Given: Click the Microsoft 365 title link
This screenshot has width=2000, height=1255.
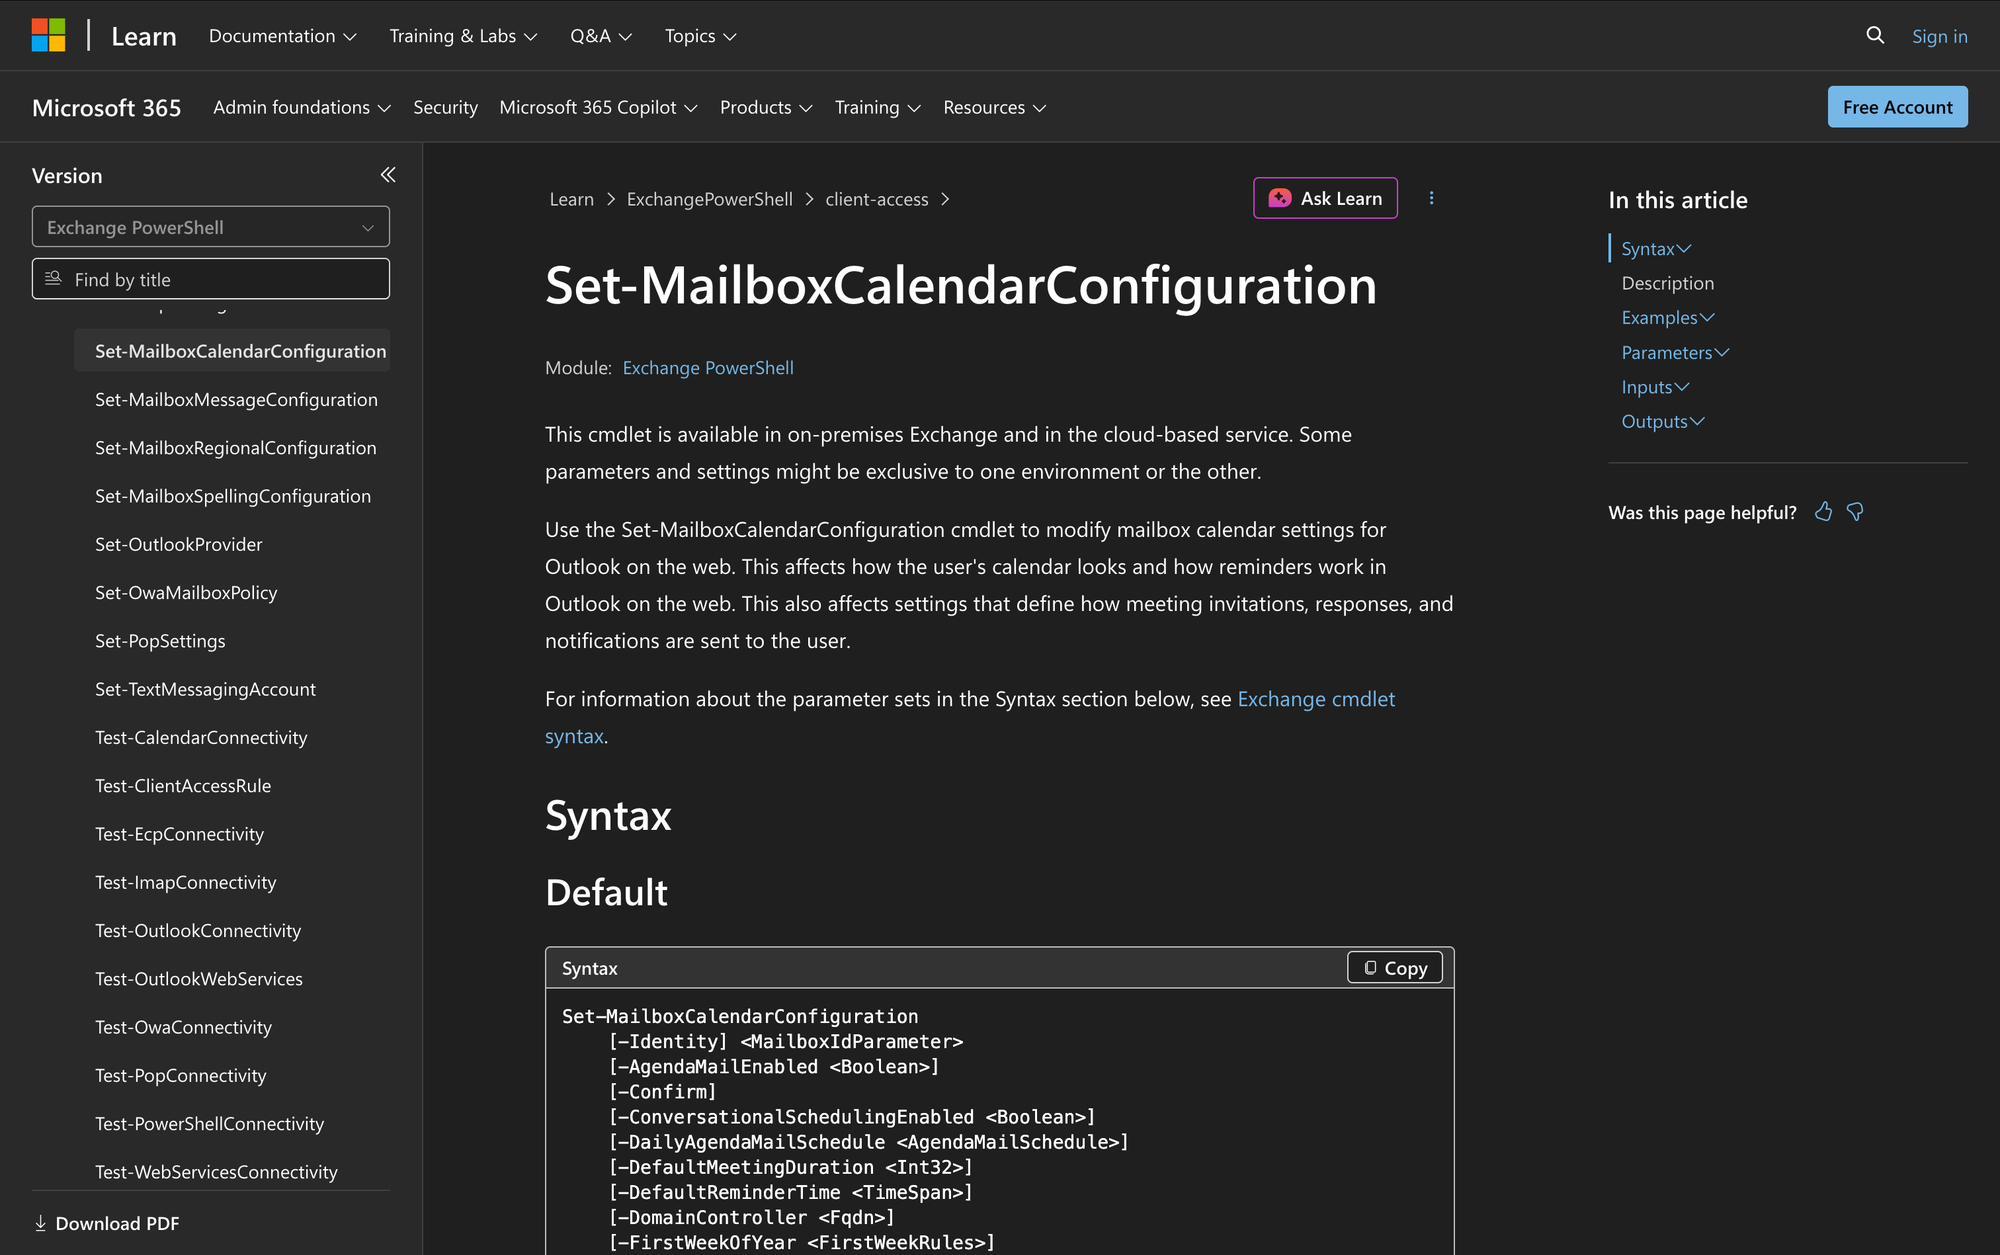Looking at the screenshot, I should click(x=106, y=107).
